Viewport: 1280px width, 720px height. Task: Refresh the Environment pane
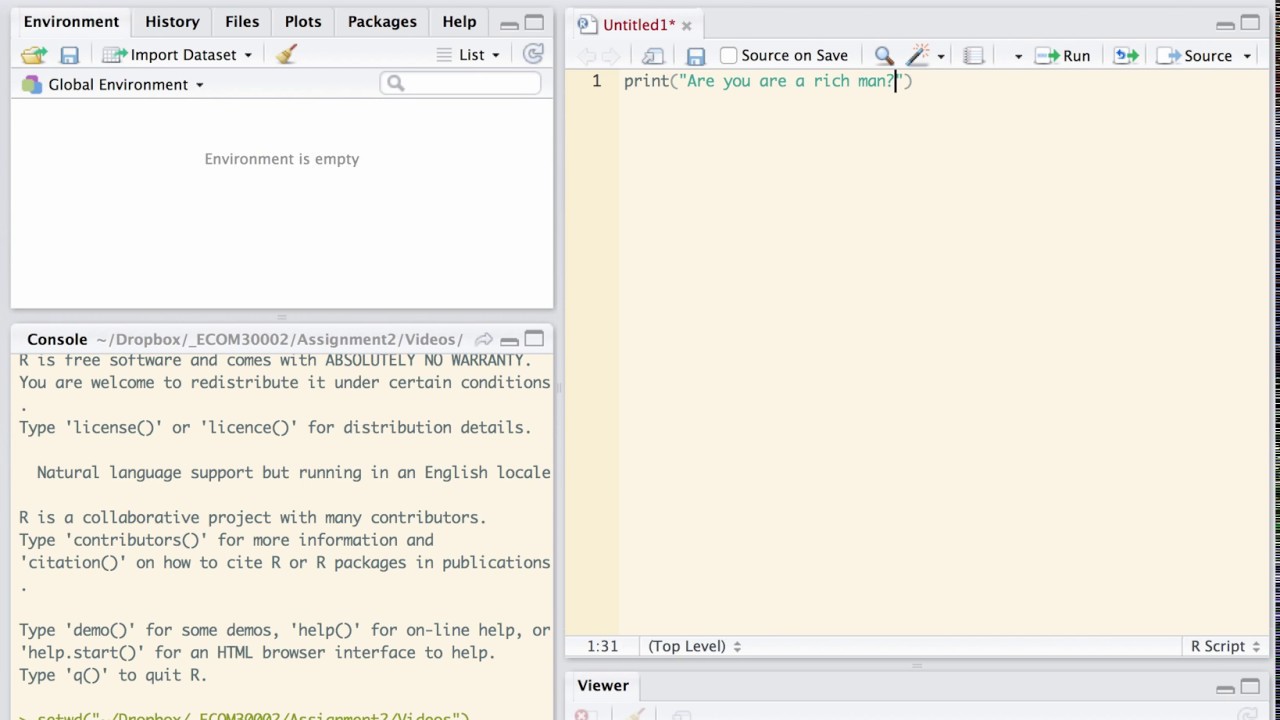coord(533,55)
